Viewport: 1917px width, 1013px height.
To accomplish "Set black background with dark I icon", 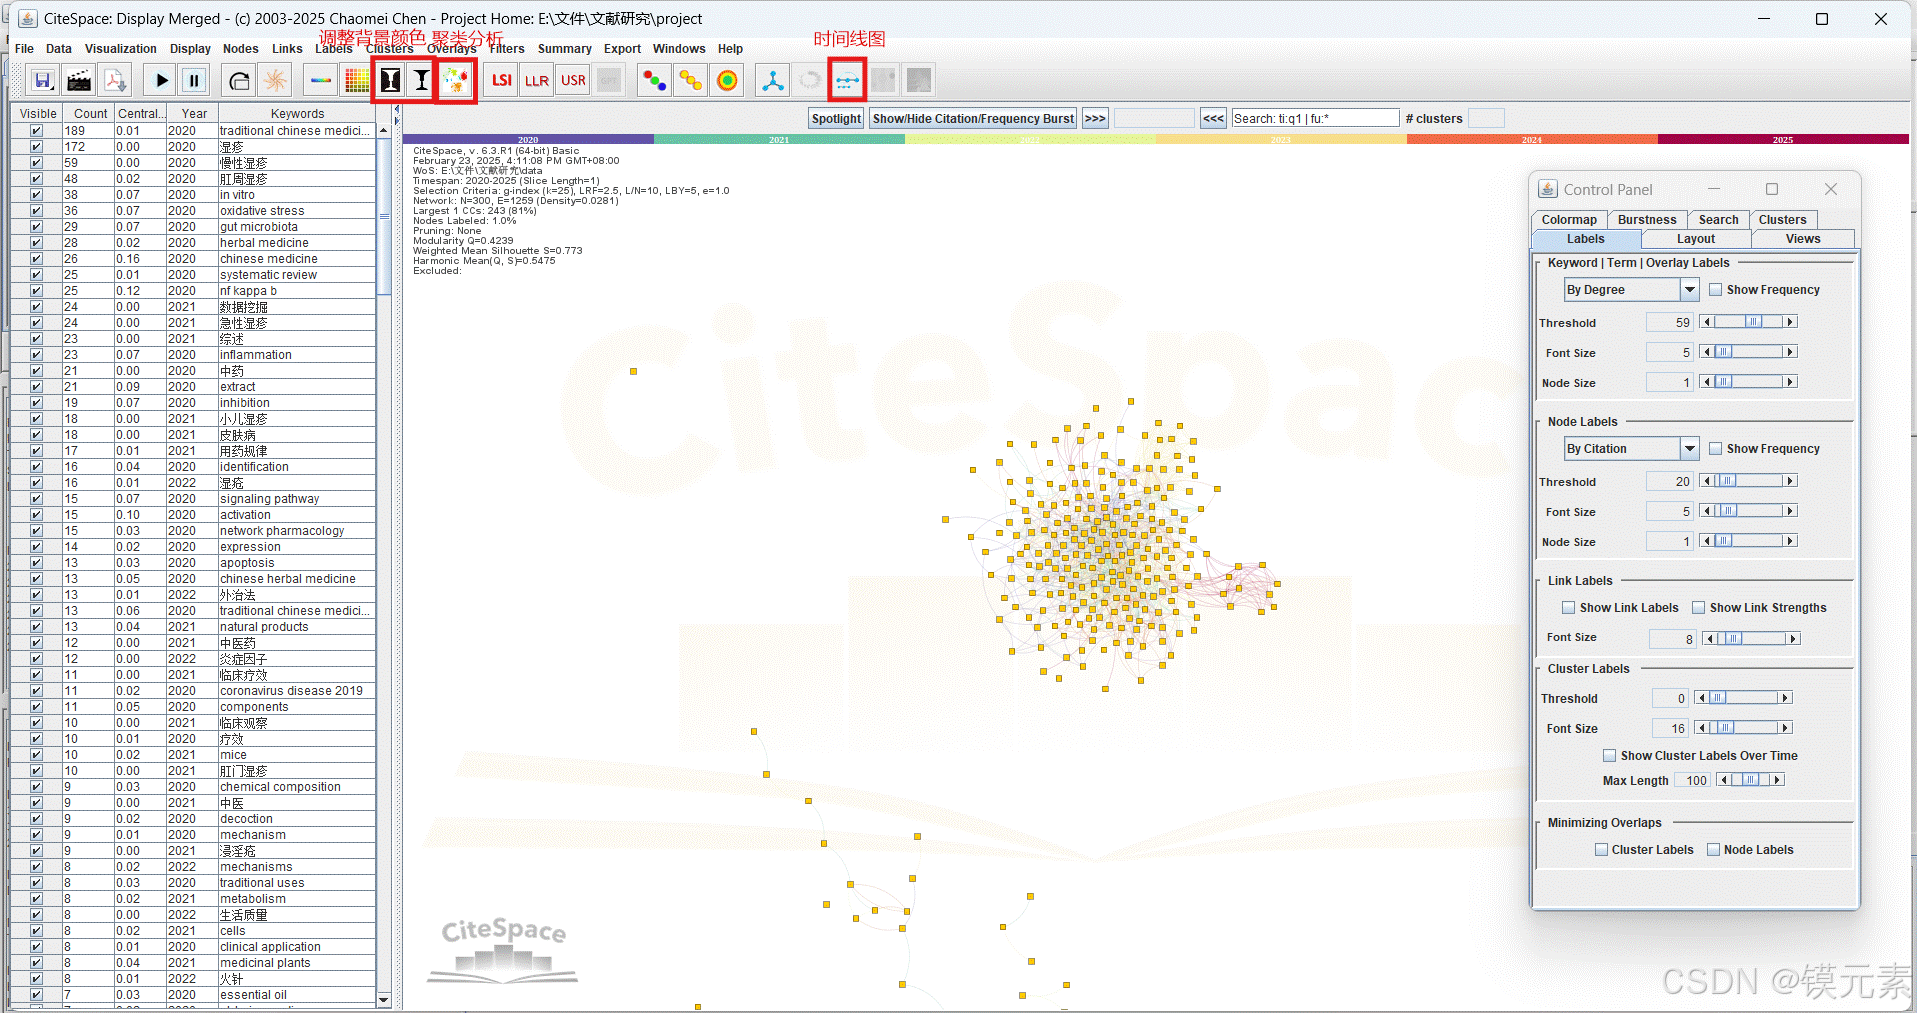I will click(x=390, y=81).
